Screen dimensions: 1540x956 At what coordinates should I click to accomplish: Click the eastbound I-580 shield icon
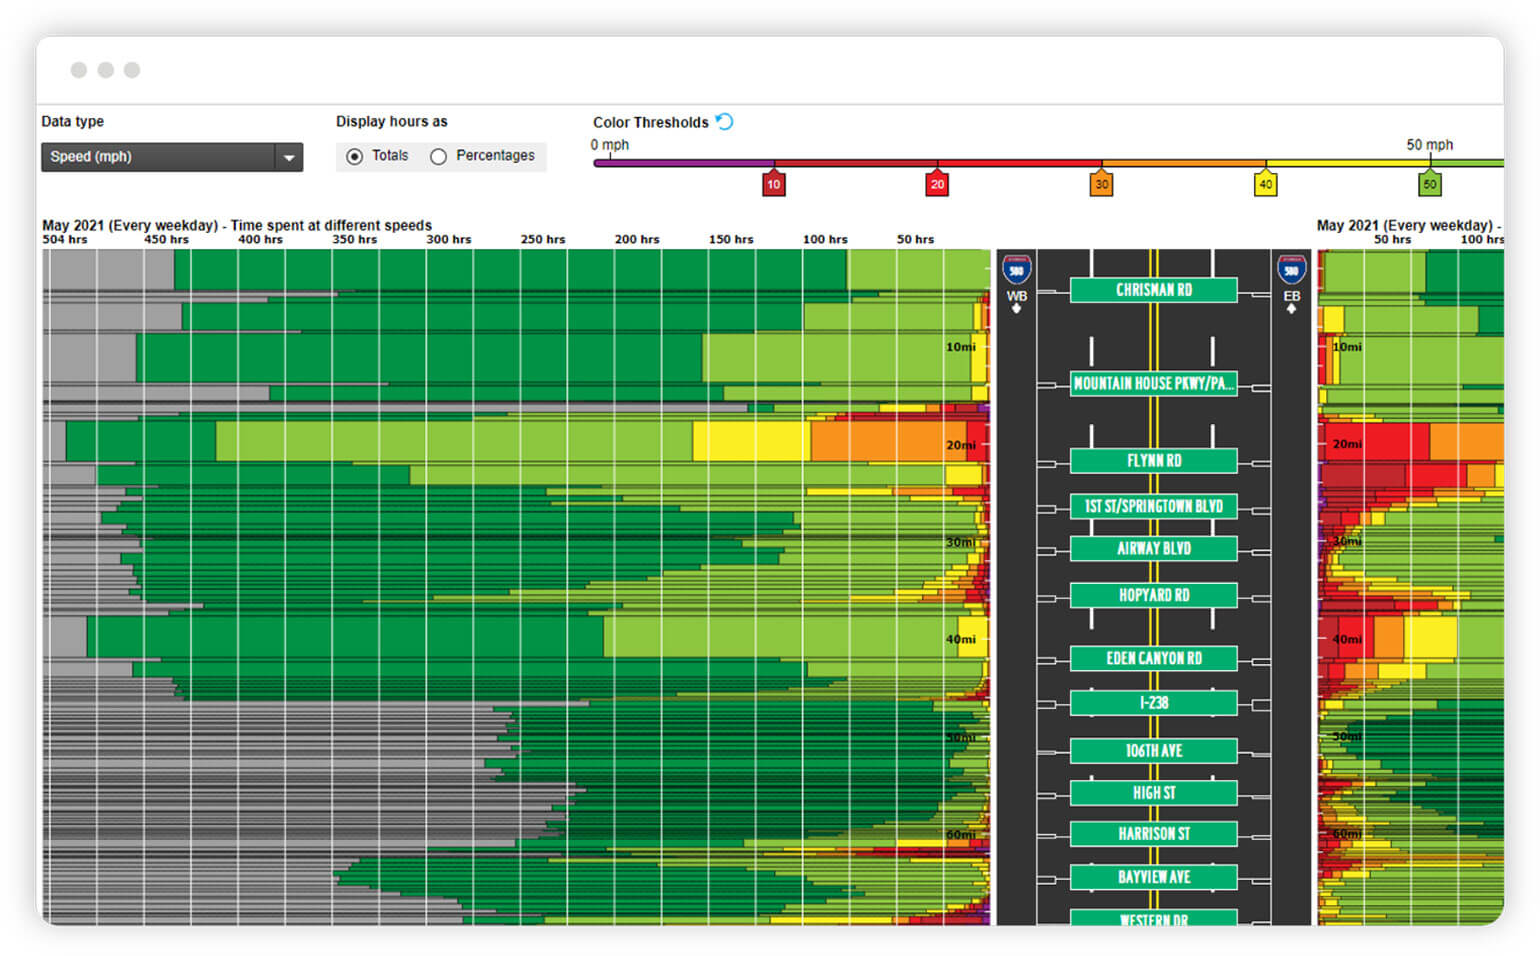pos(1291,270)
